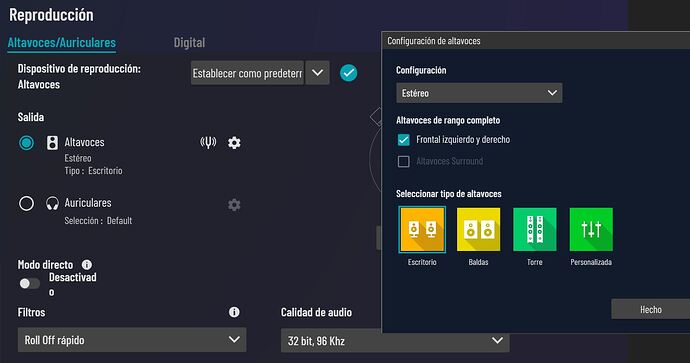Open the Estéreo configuration dropdown
The height and width of the screenshot is (363, 690).
479,93
